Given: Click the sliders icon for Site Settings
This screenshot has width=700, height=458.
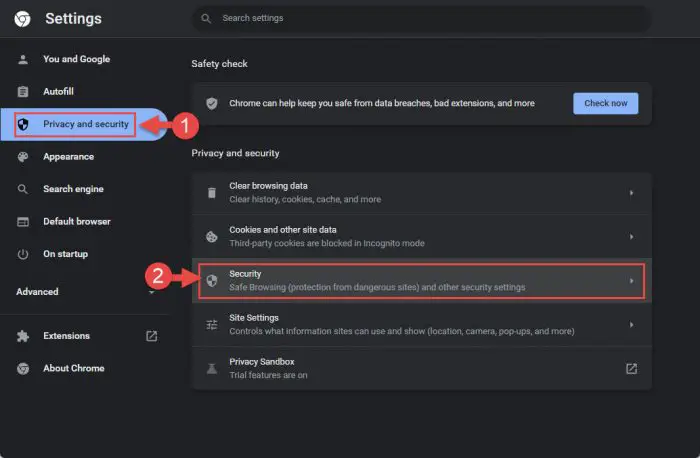Looking at the screenshot, I should (x=212, y=325).
